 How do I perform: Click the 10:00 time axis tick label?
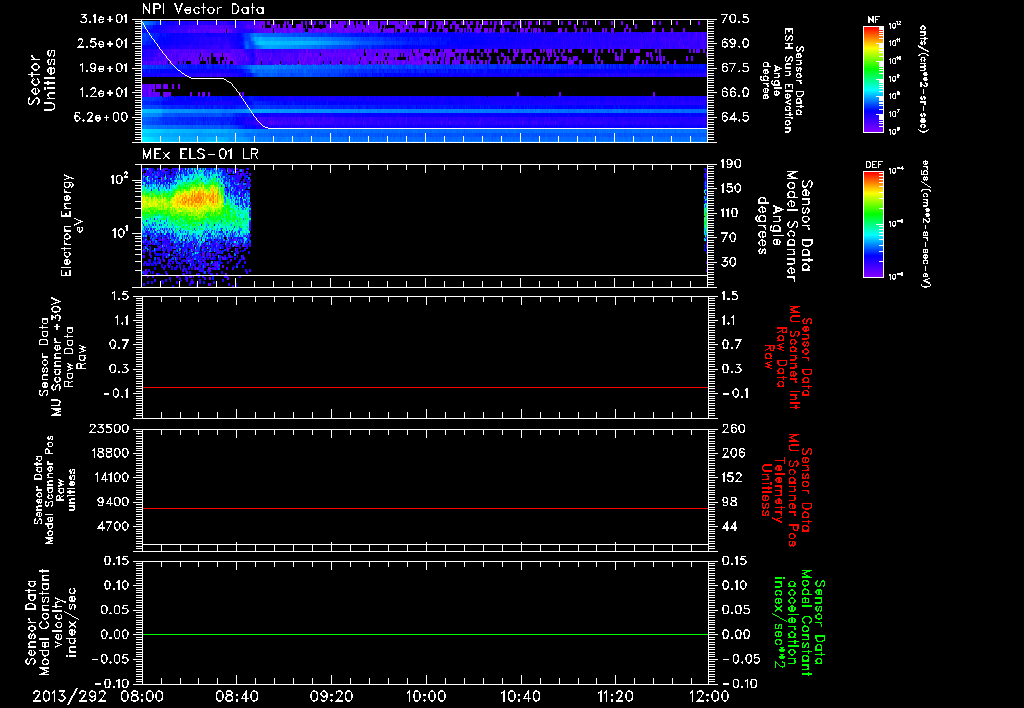(x=425, y=695)
